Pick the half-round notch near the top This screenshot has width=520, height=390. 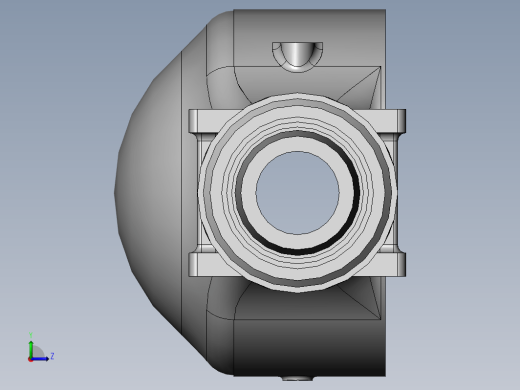coord(297,57)
